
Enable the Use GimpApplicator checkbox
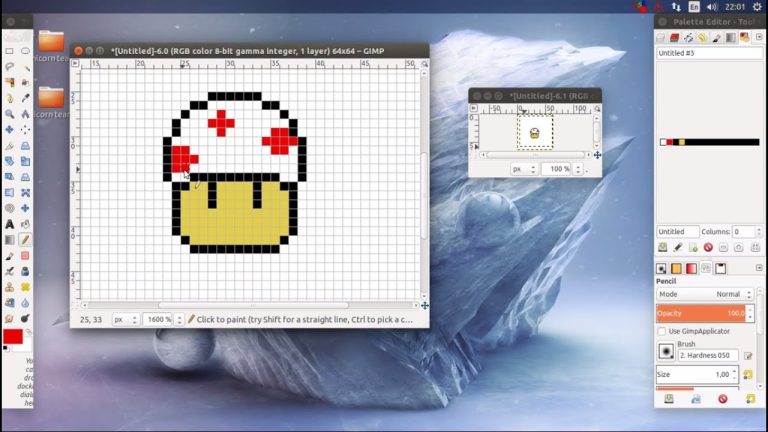pos(662,332)
